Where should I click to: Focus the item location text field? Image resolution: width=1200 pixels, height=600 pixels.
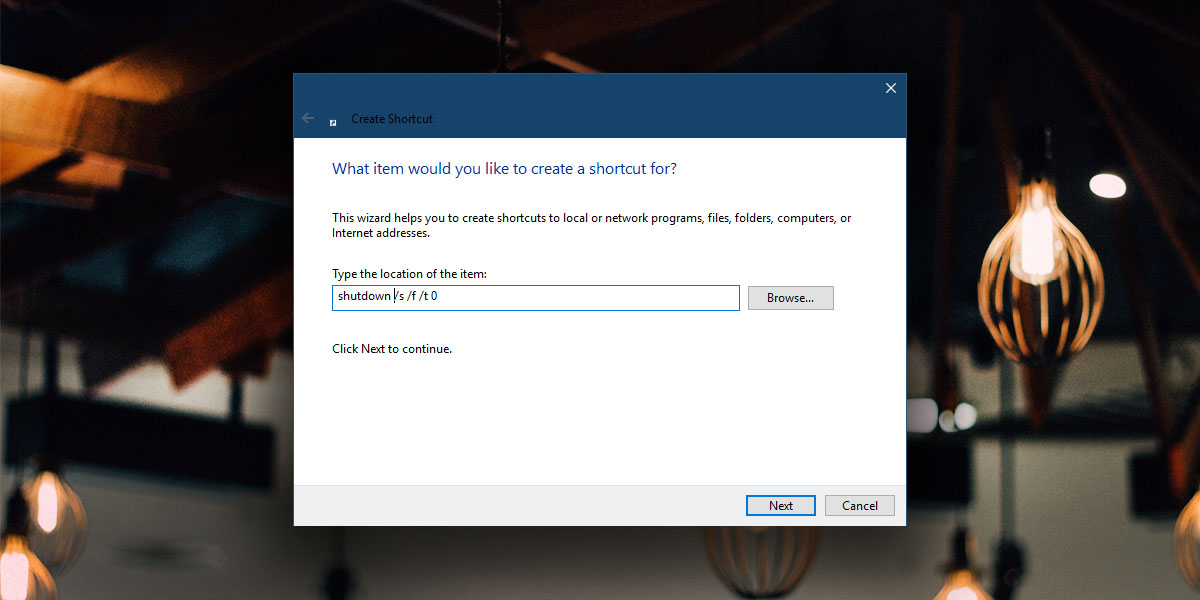(536, 297)
